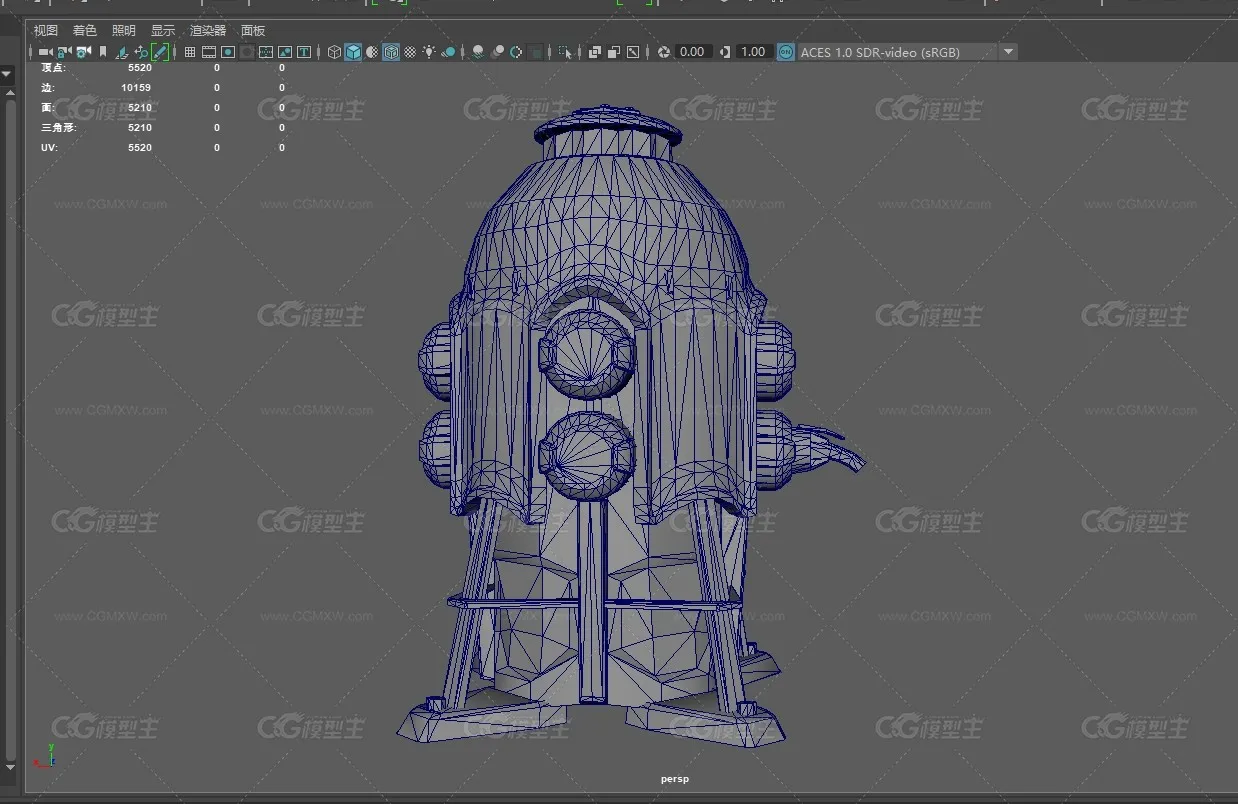Click the 顶点 vertex count 5520
The width and height of the screenshot is (1238, 804).
coord(140,68)
